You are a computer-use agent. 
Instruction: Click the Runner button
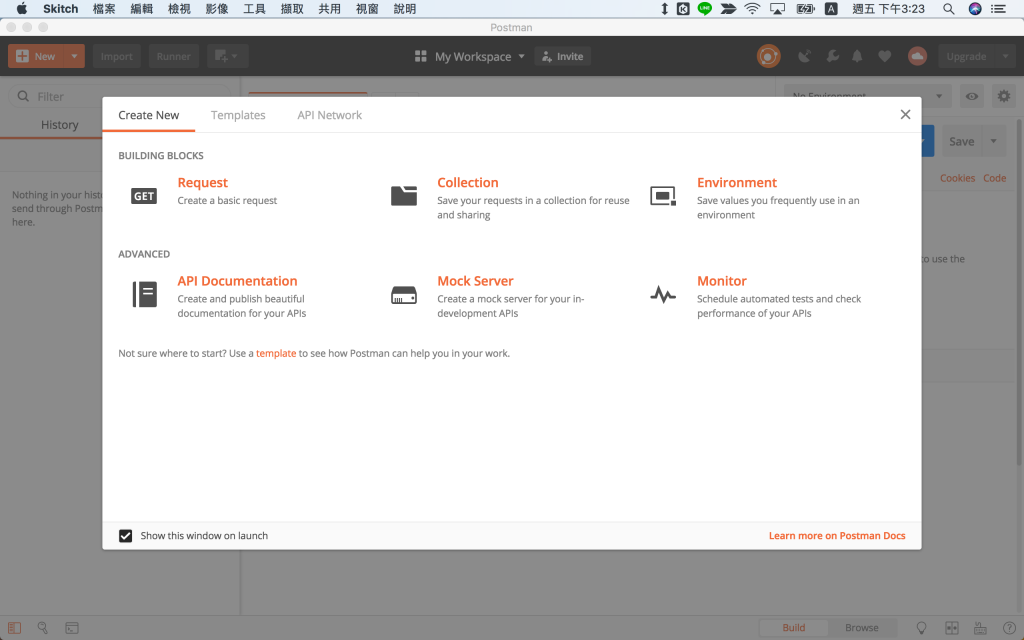click(173, 56)
